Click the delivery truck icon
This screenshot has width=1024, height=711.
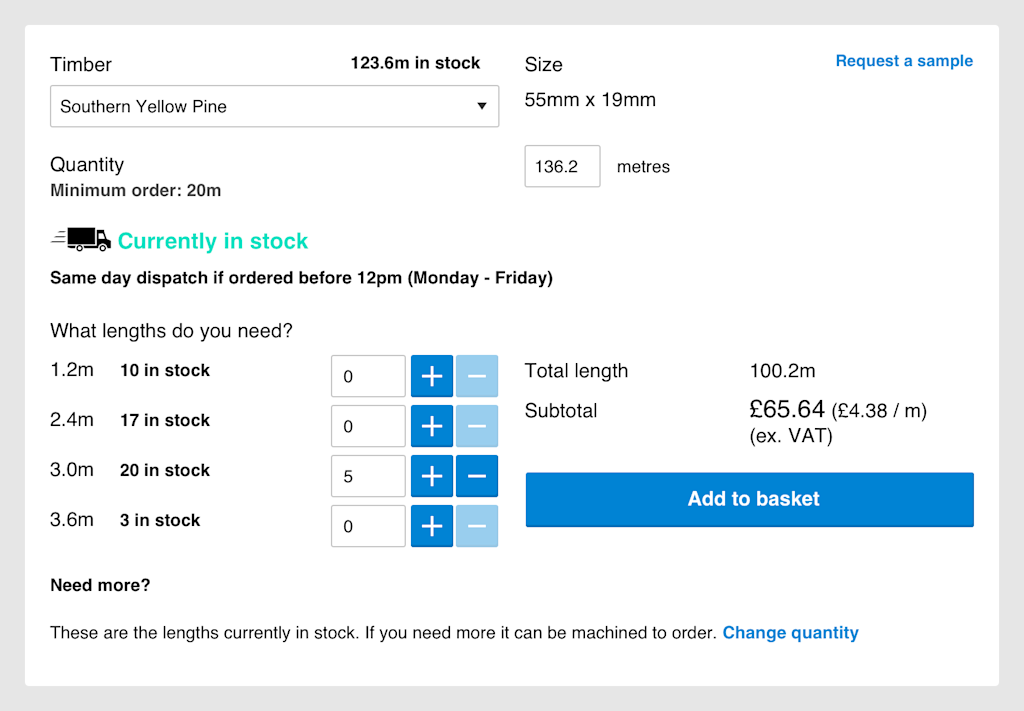coord(81,239)
